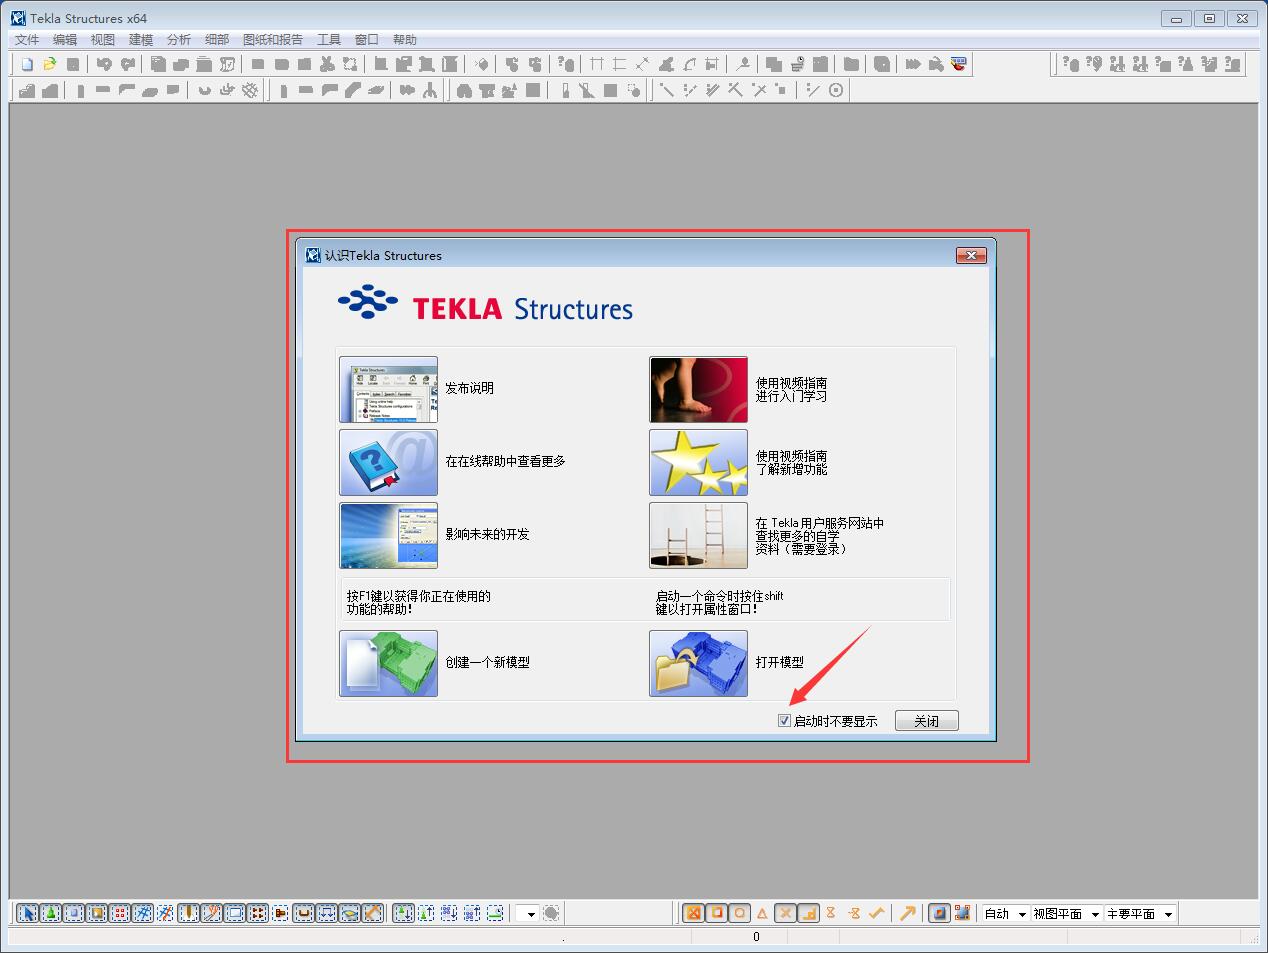The width and height of the screenshot is (1268, 953).
Task: Toggle the orange triangle snap switch
Action: pos(762,913)
